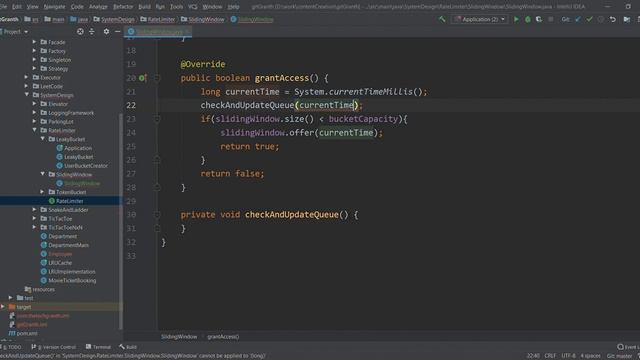Viewport: 640px width, 360px height.
Task: Click the CRLF line separator in status bar
Action: pos(550,356)
